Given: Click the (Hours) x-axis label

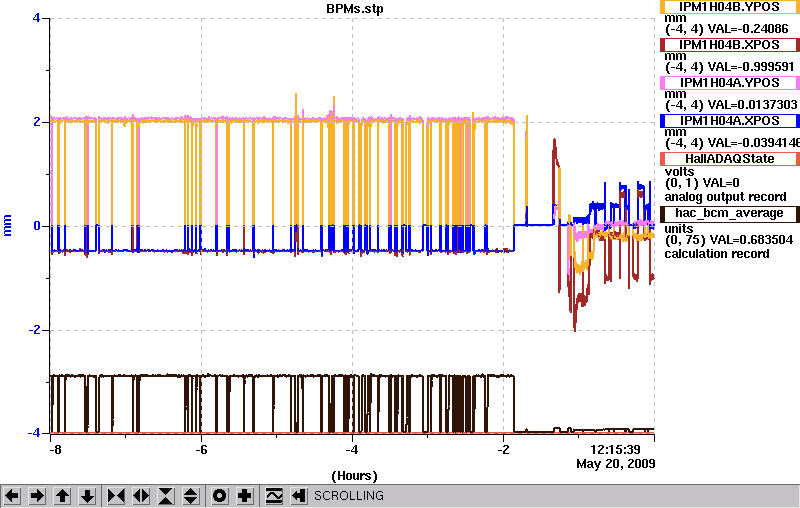Looking at the screenshot, I should tap(355, 476).
